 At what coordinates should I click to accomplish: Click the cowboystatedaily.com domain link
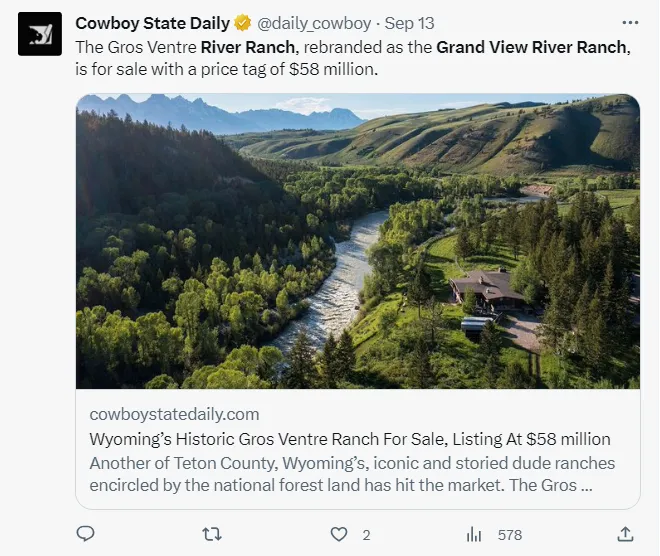(x=174, y=414)
